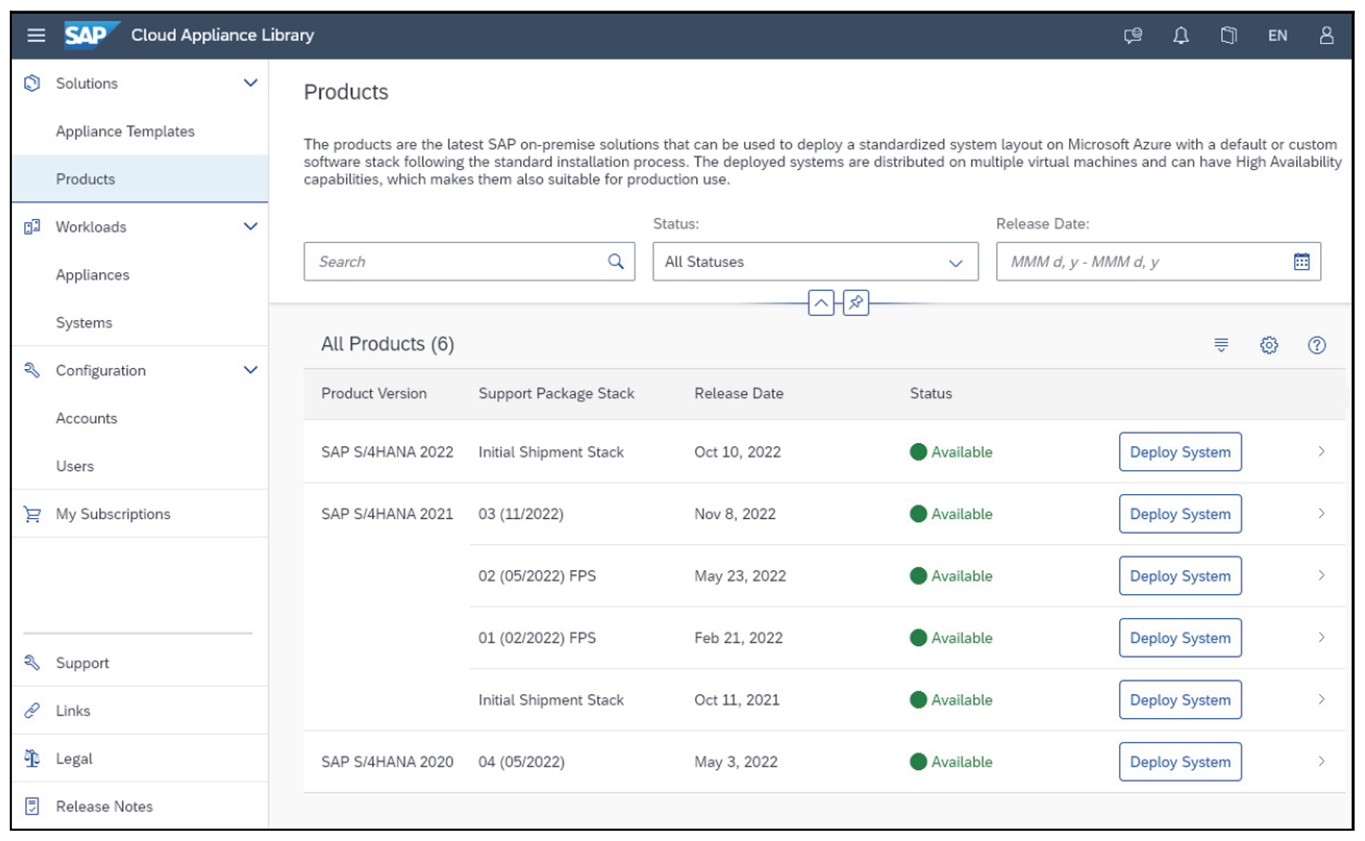Open the feedback chat icon in header
1365x841 pixels.
(1133, 35)
